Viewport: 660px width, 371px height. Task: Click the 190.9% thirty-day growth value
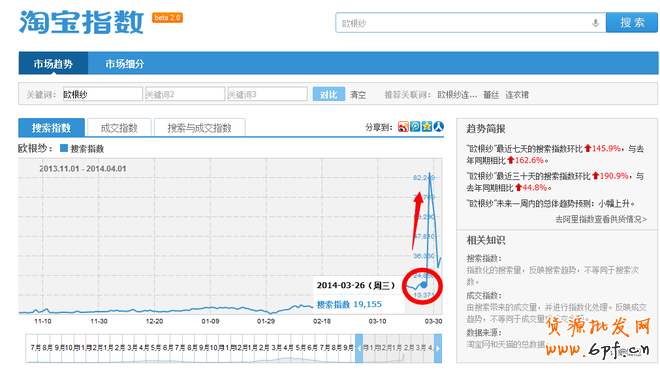[x=614, y=176]
